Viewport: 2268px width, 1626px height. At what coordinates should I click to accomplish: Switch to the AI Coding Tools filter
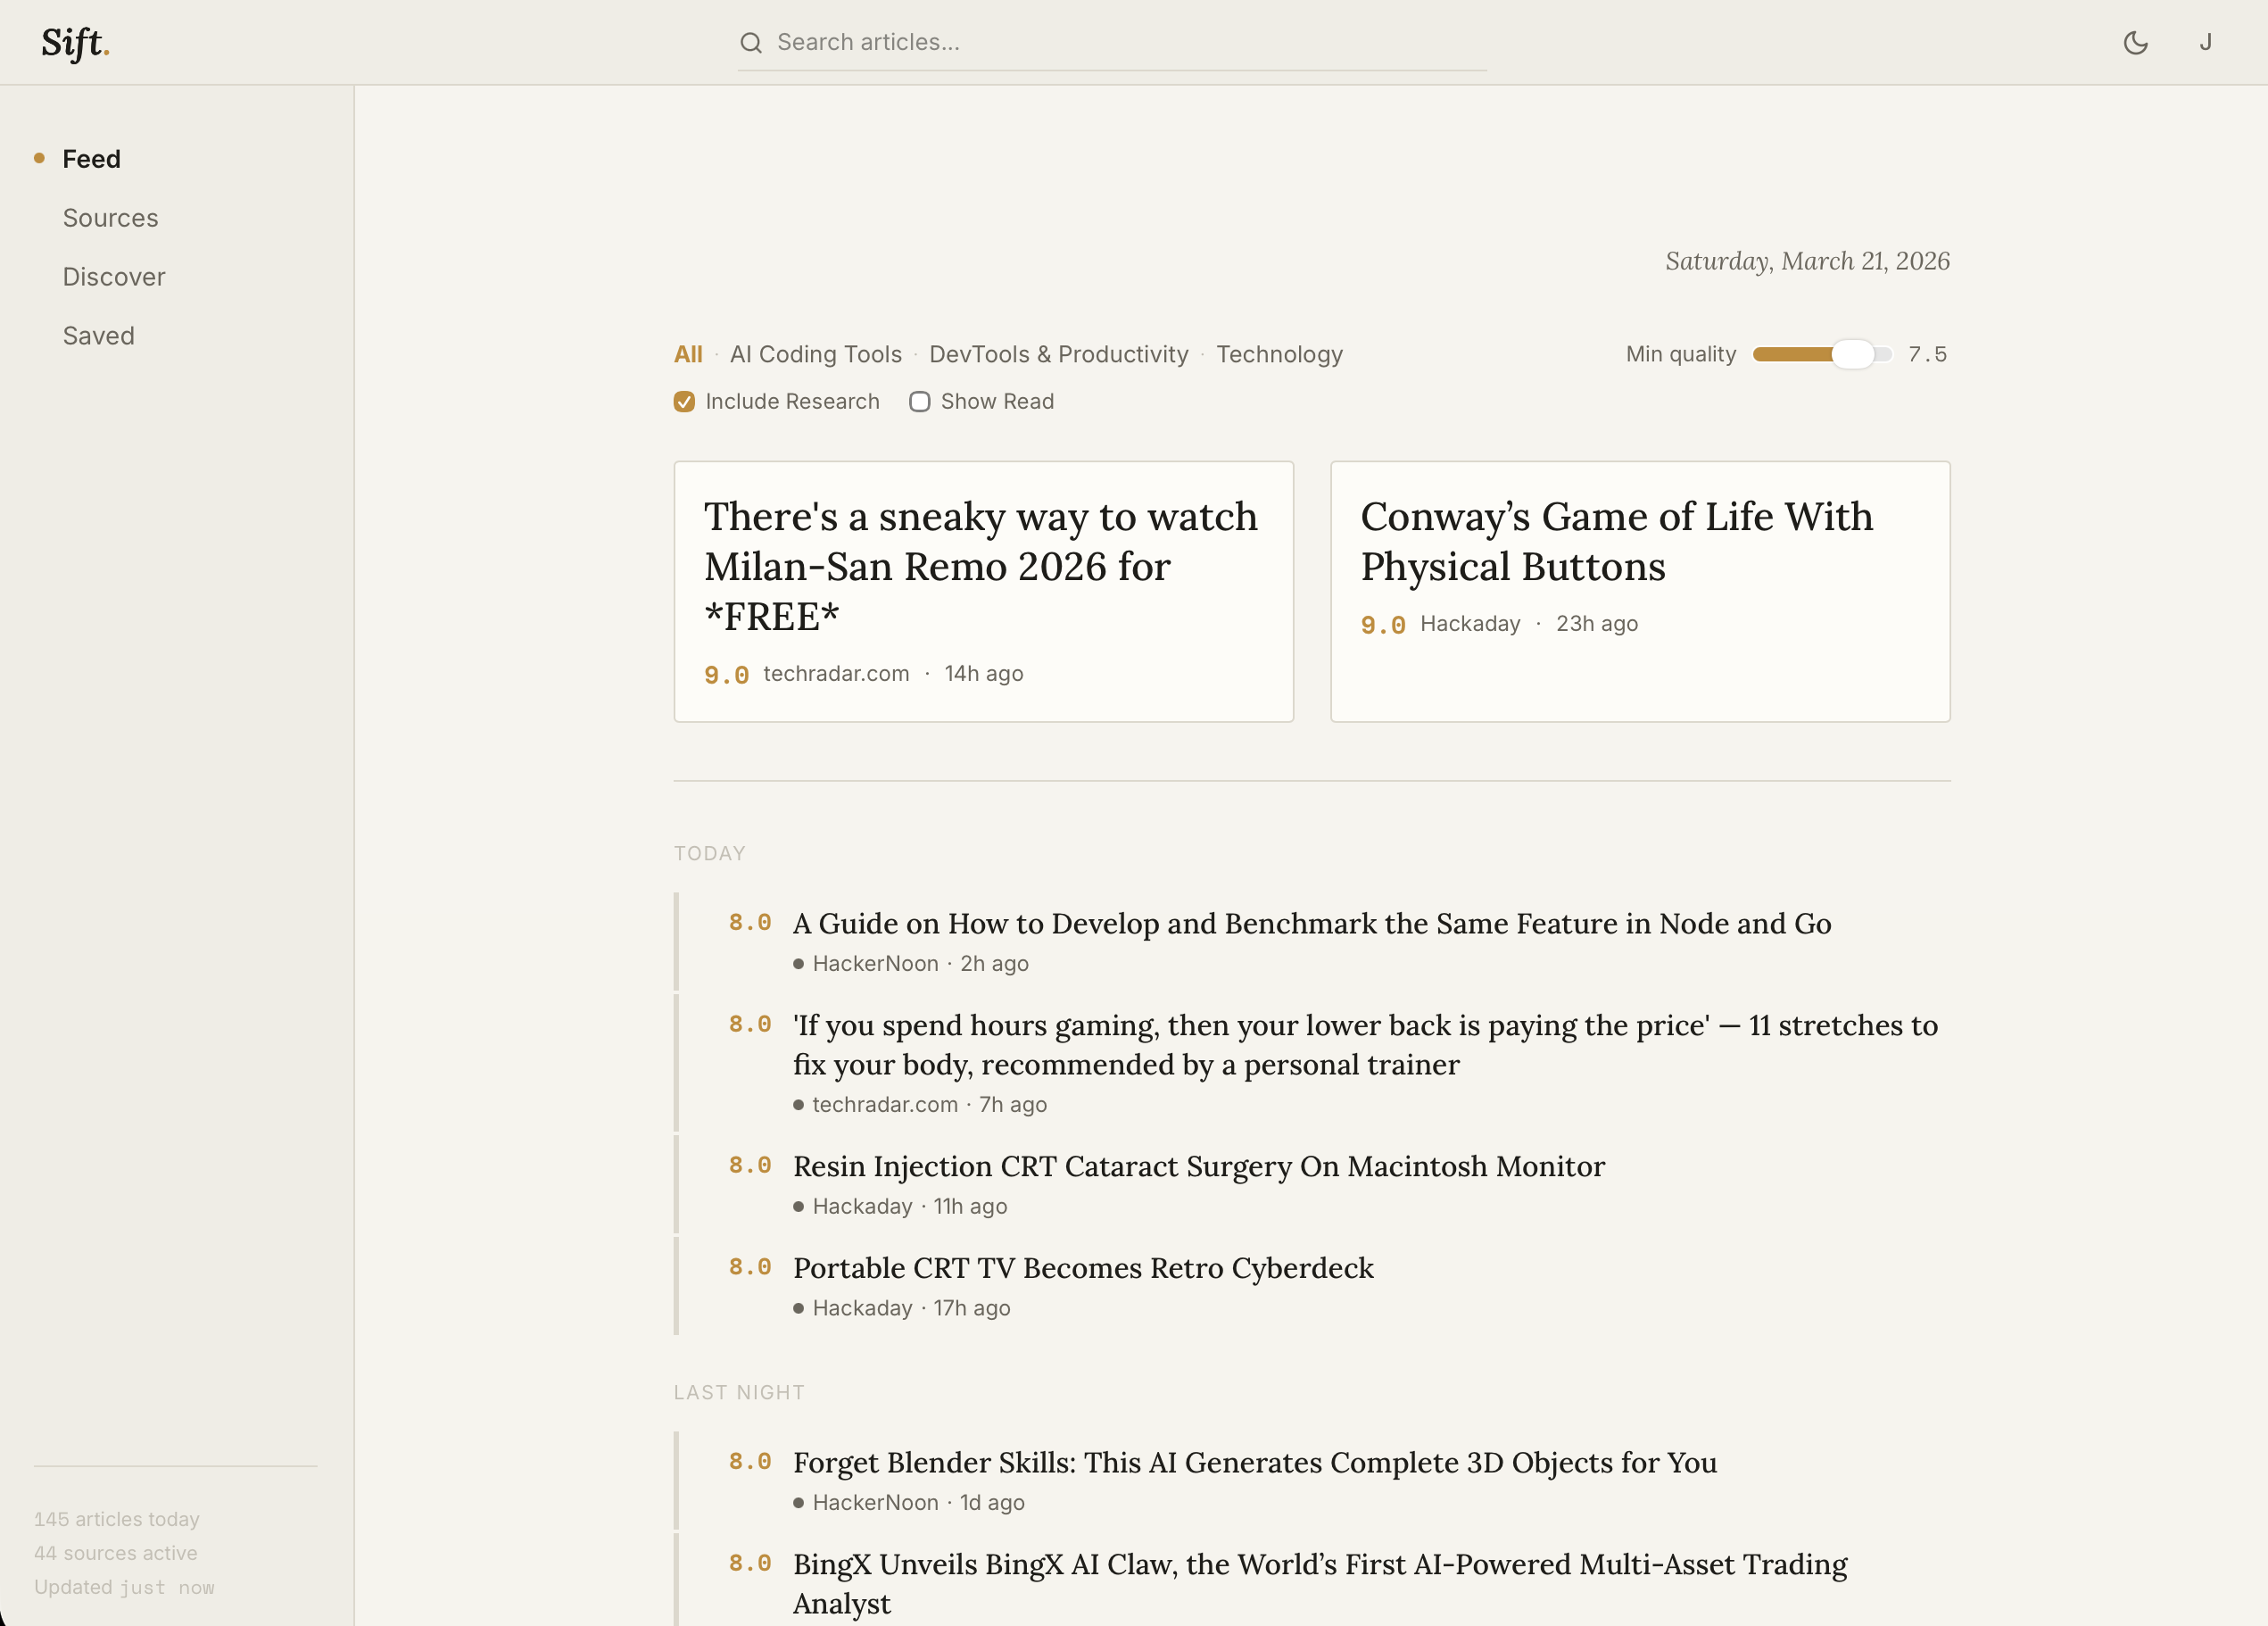[815, 354]
